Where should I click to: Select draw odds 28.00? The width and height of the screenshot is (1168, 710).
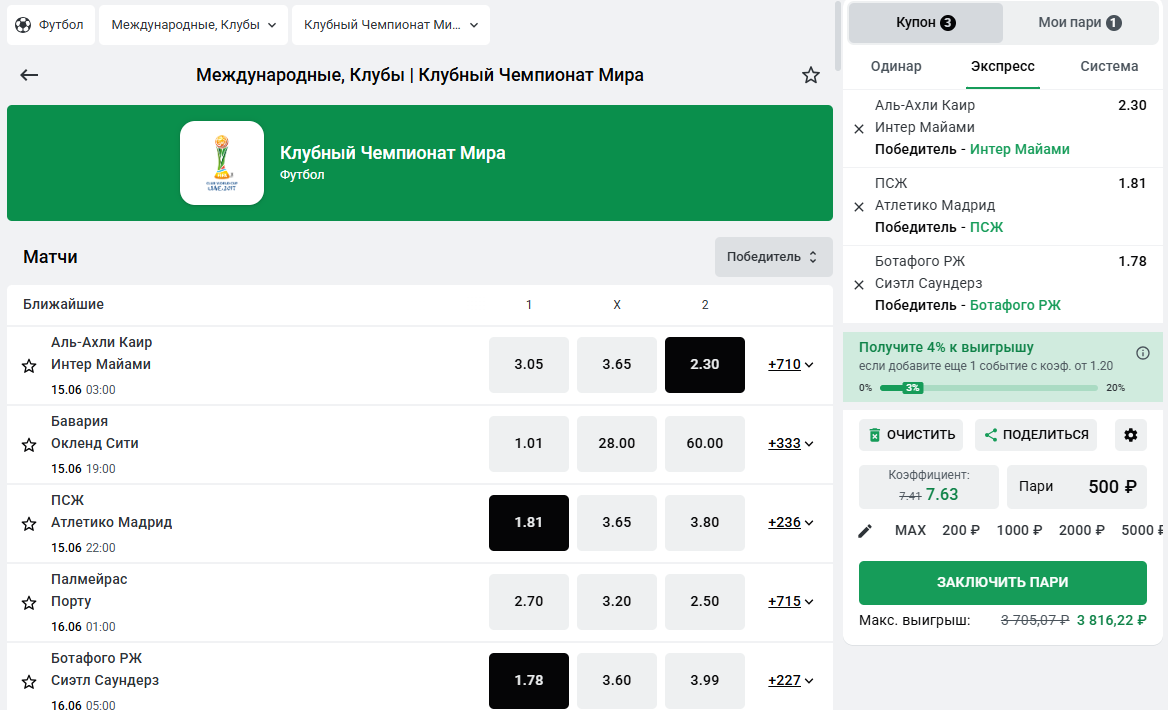pyautogui.click(x=617, y=443)
